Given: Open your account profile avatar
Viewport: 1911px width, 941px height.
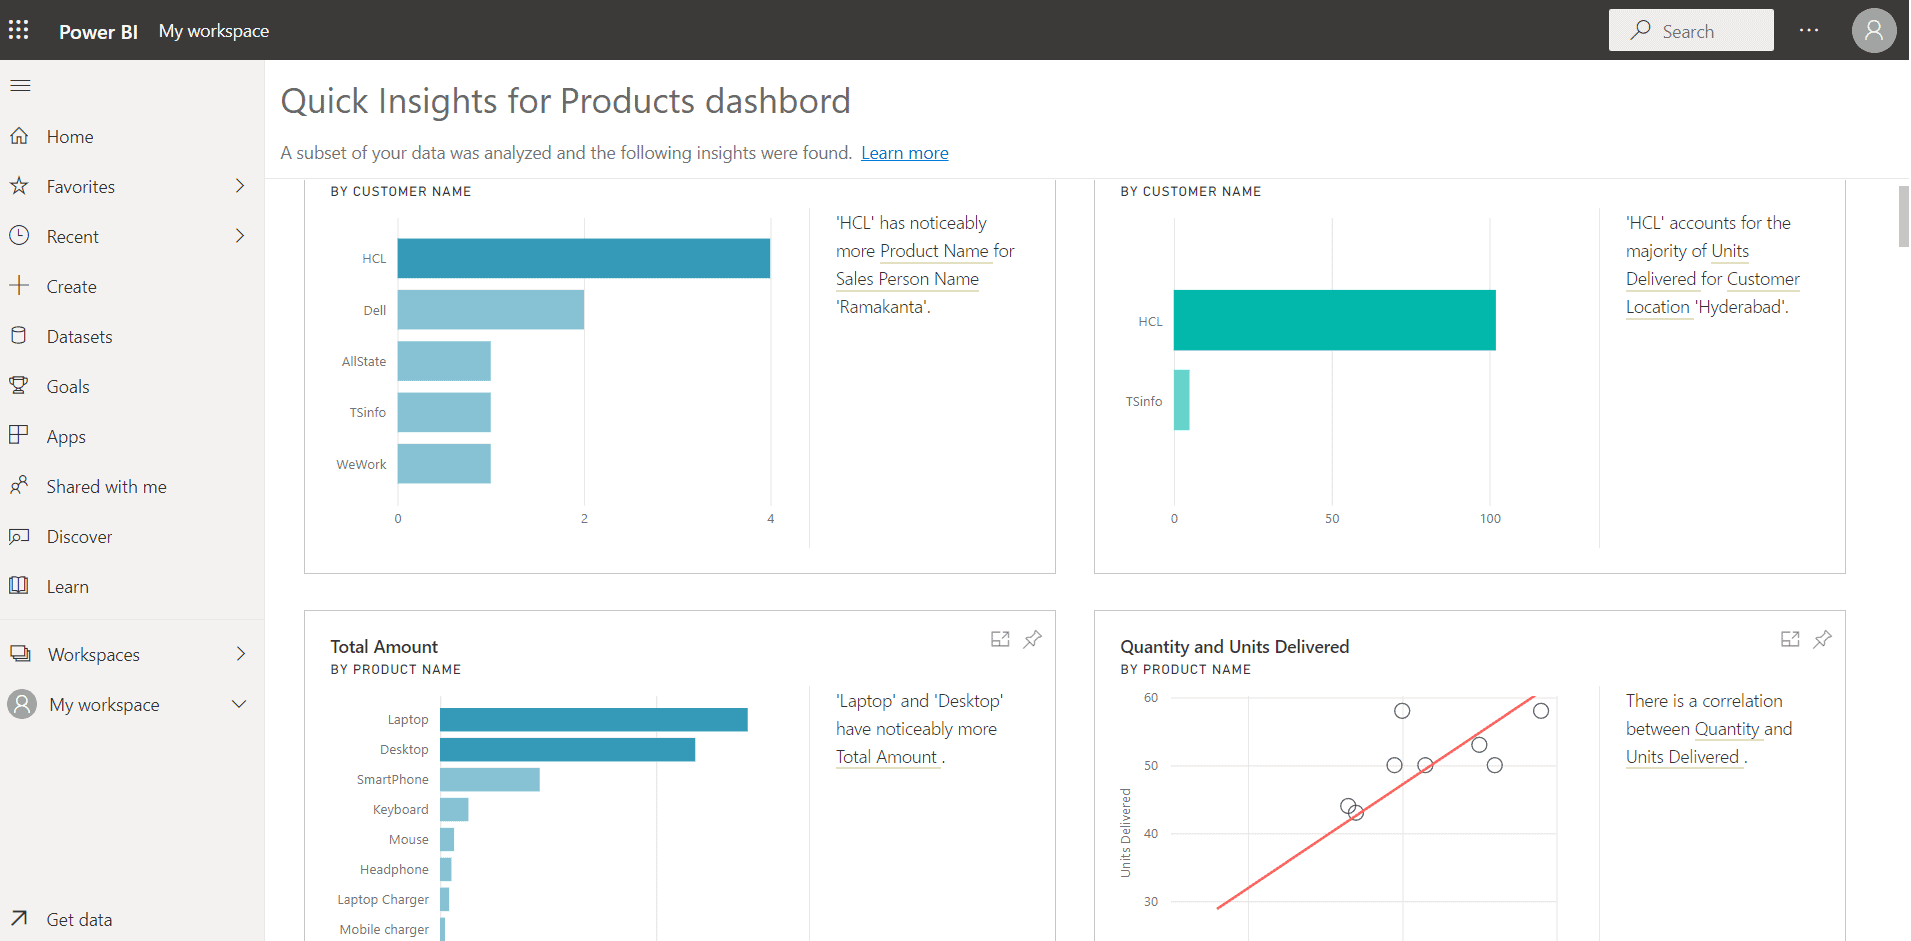Looking at the screenshot, I should 1872,30.
